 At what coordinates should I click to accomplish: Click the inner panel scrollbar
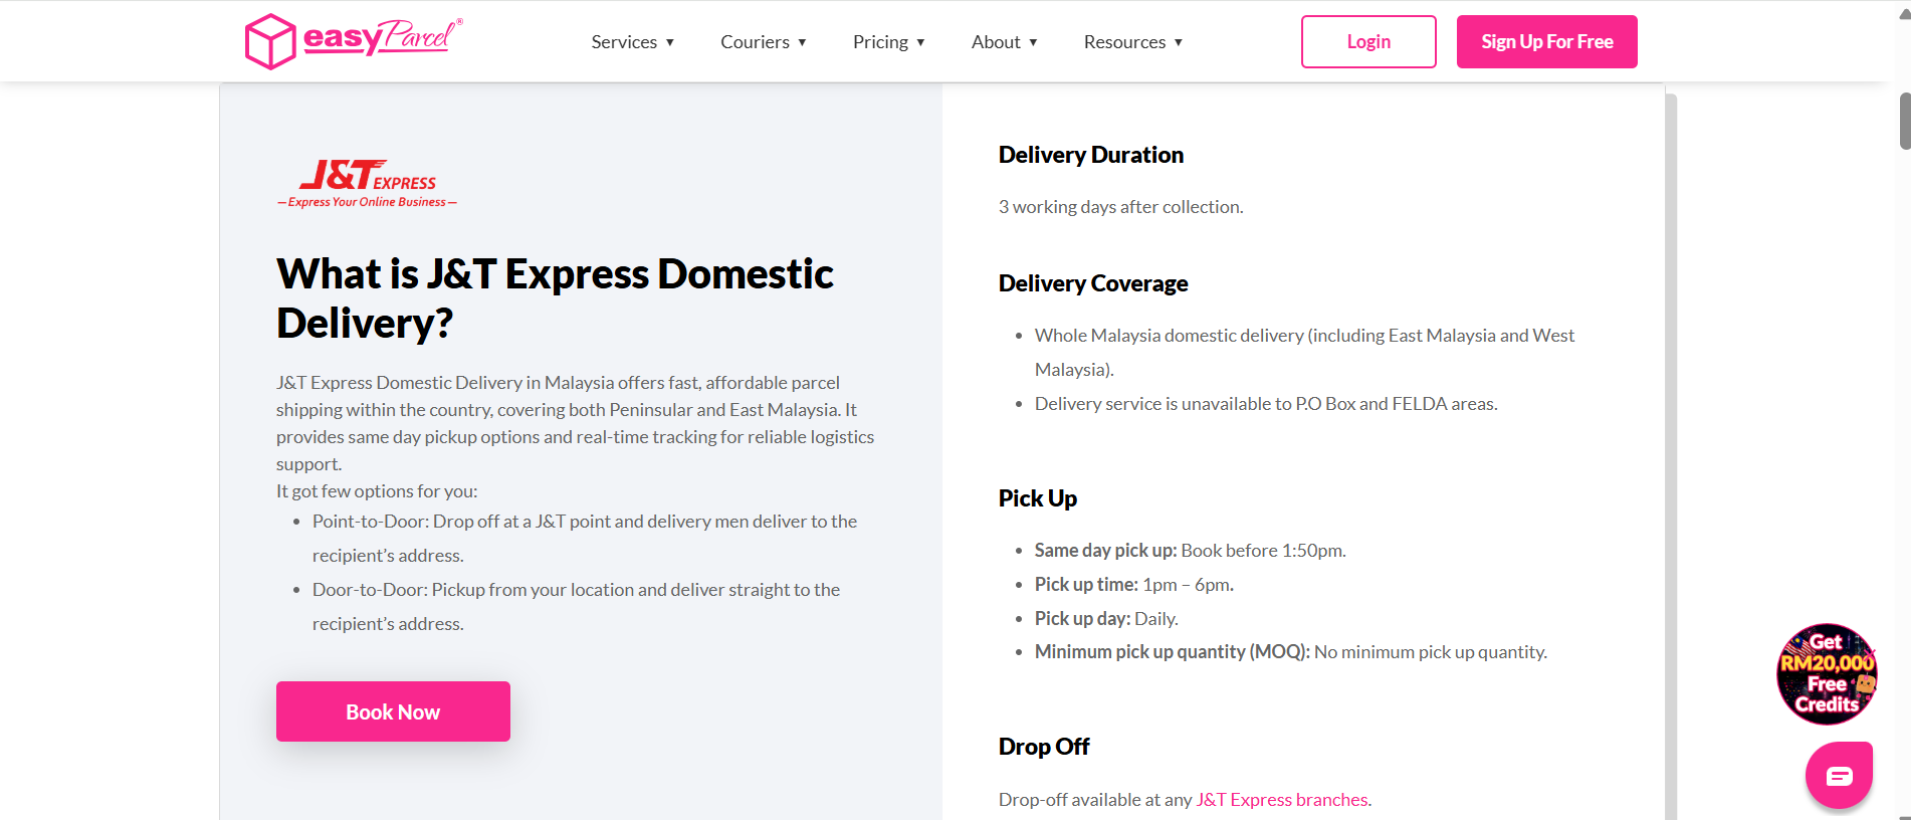pos(1671,456)
